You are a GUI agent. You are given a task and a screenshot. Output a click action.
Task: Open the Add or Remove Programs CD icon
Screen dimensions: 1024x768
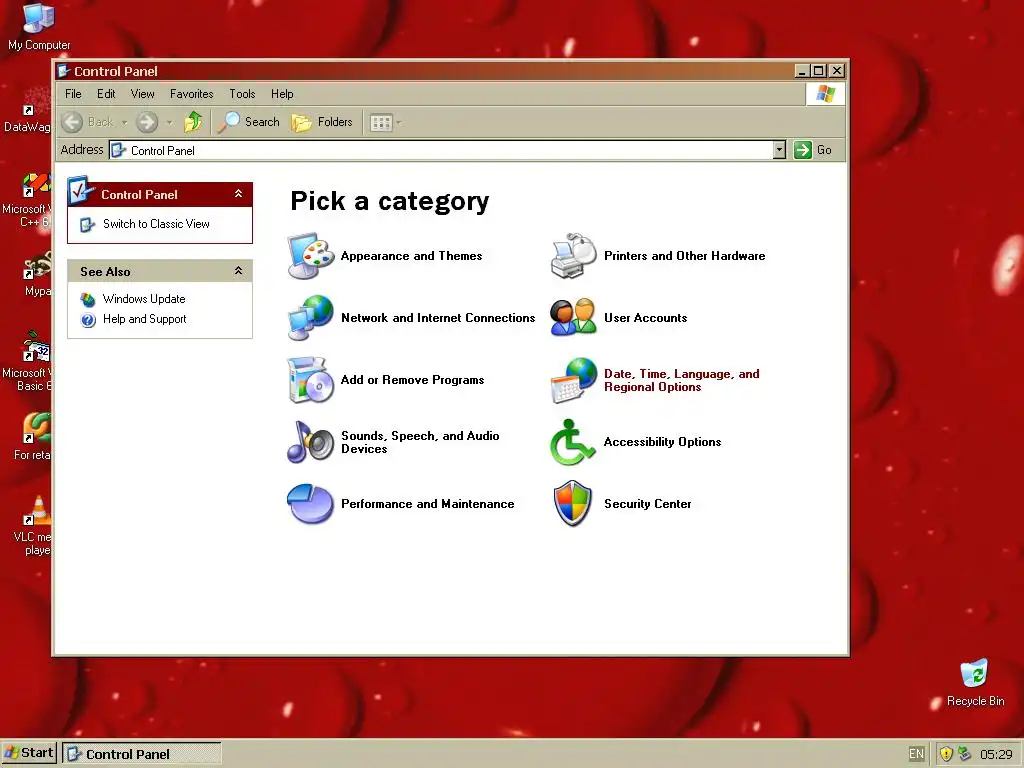[x=311, y=380]
